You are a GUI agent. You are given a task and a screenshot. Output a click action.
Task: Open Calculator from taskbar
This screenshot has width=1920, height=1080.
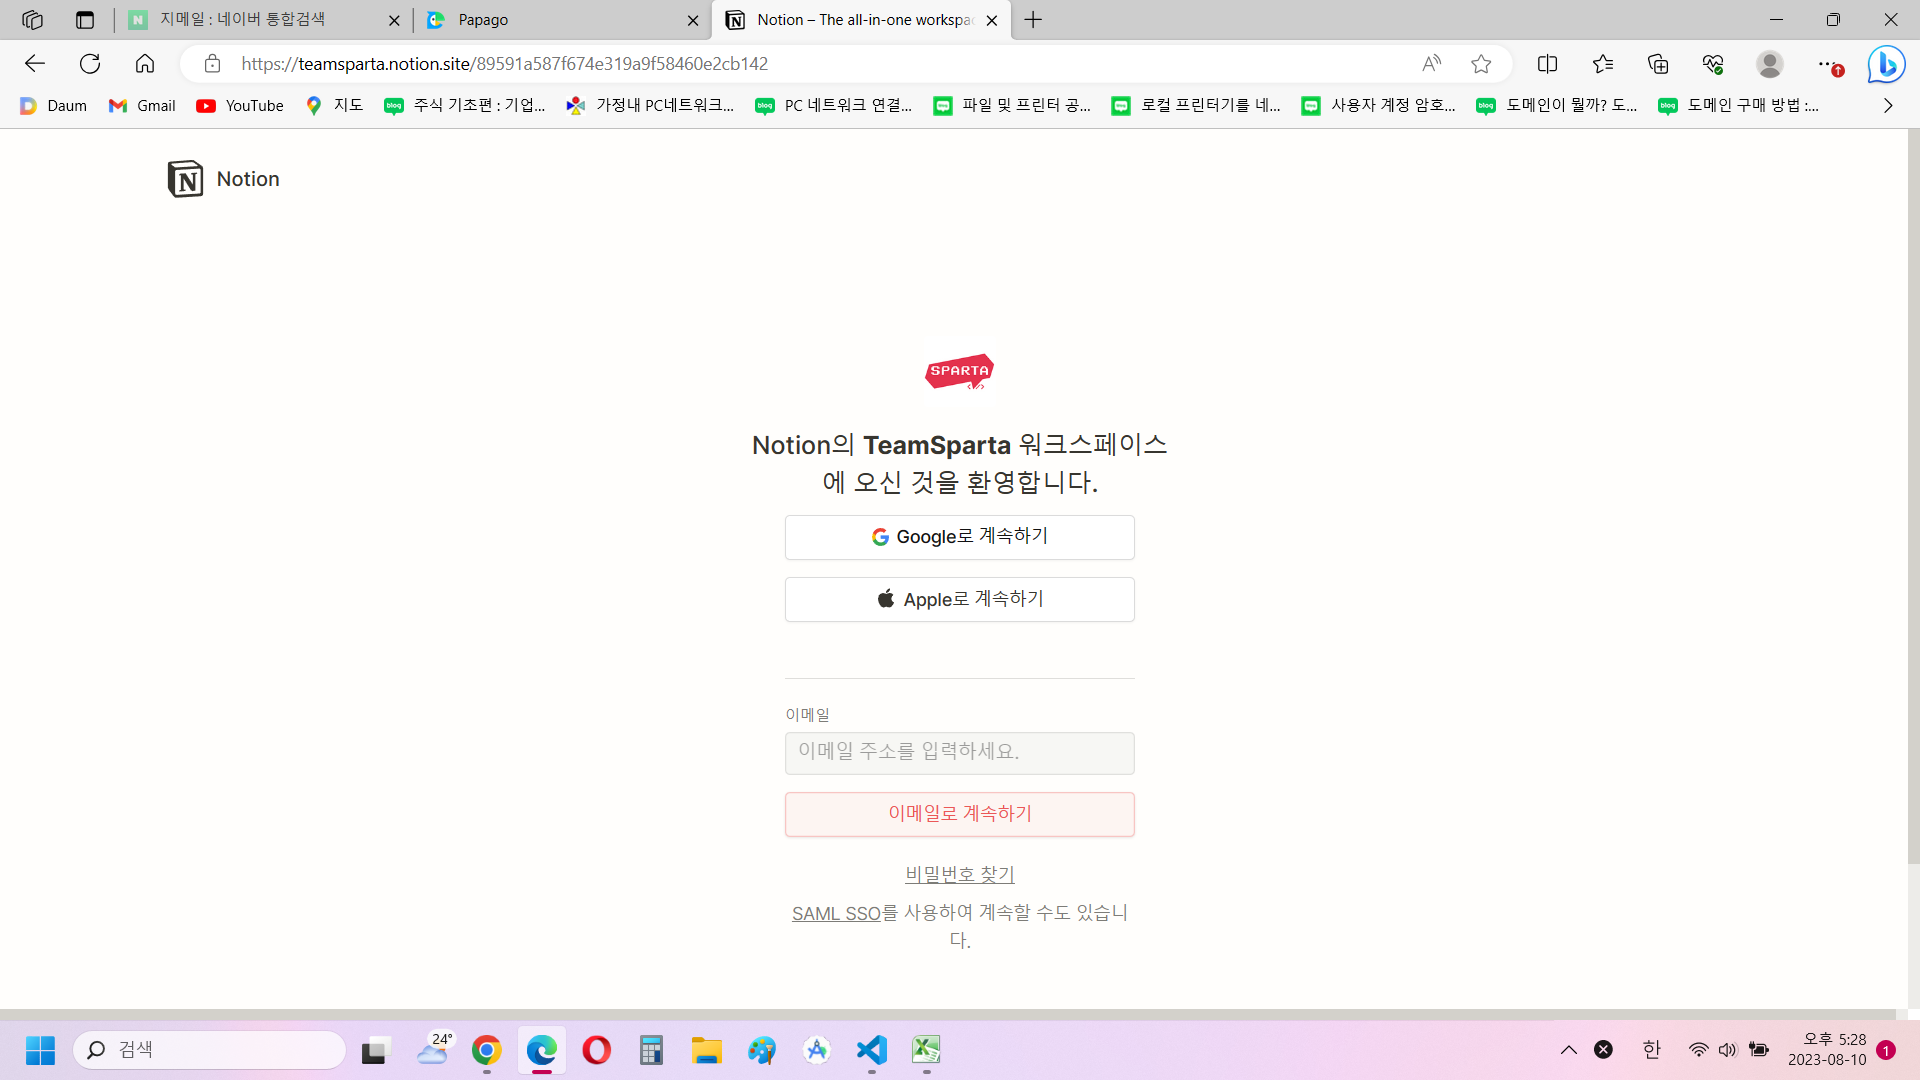tap(652, 1050)
